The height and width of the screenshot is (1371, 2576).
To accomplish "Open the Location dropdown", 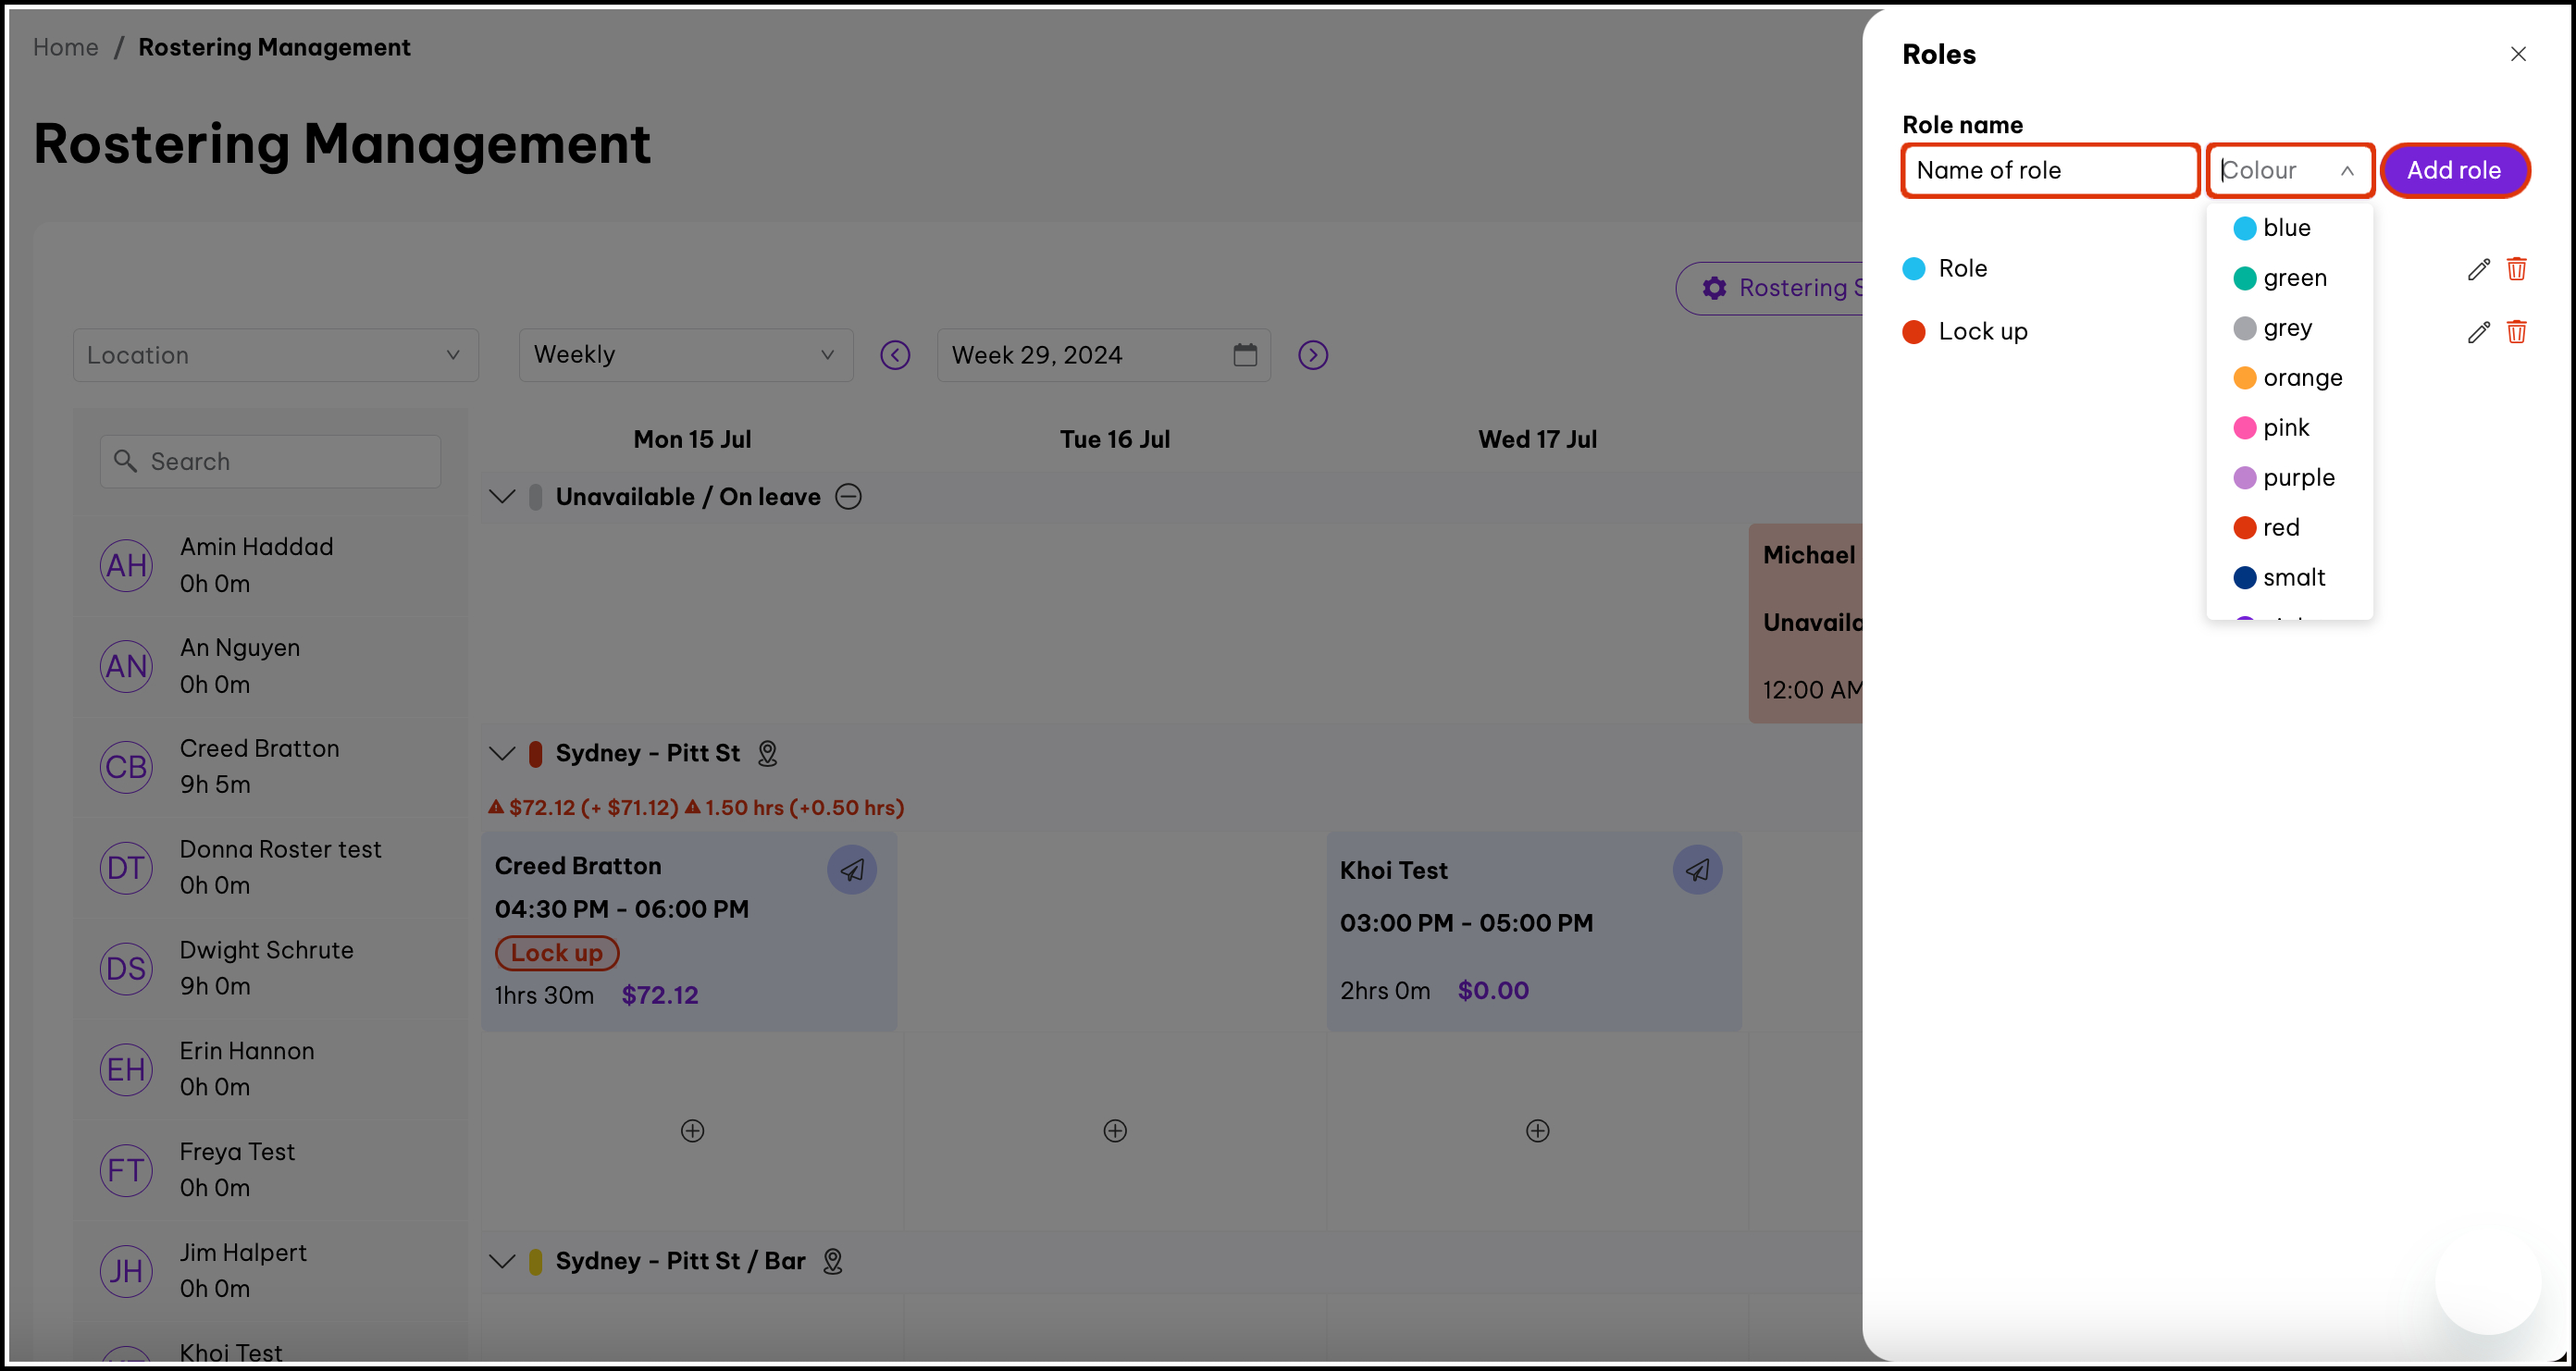I will [275, 355].
